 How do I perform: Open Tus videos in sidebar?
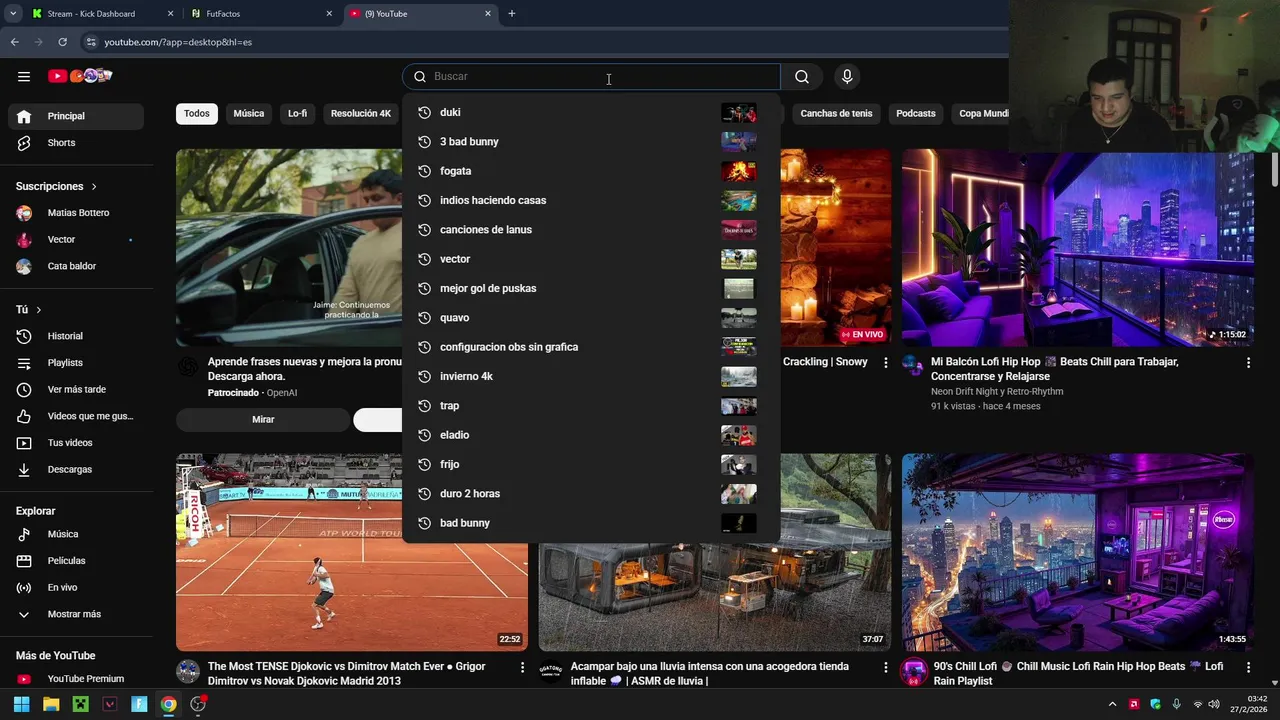pos(76,443)
